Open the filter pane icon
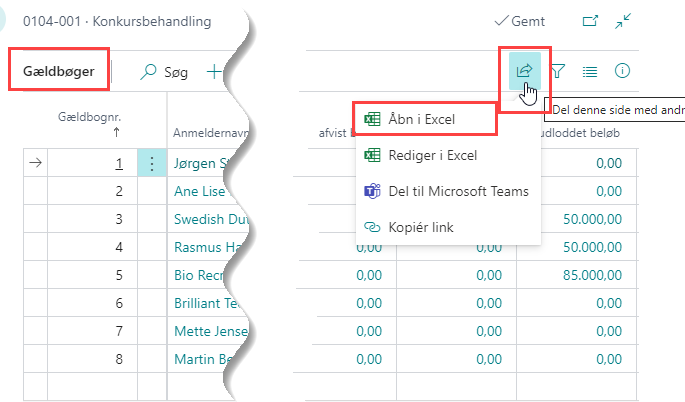The width and height of the screenshot is (685, 402). click(x=559, y=71)
